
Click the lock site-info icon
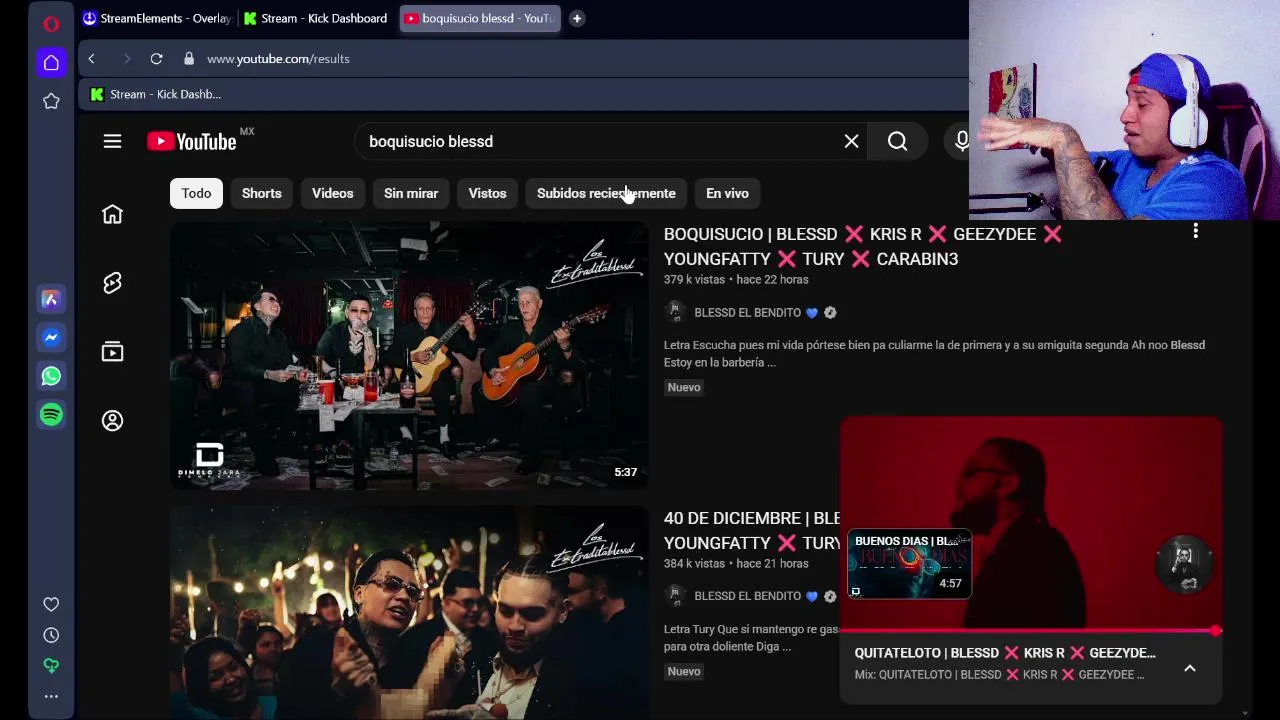pos(189,59)
